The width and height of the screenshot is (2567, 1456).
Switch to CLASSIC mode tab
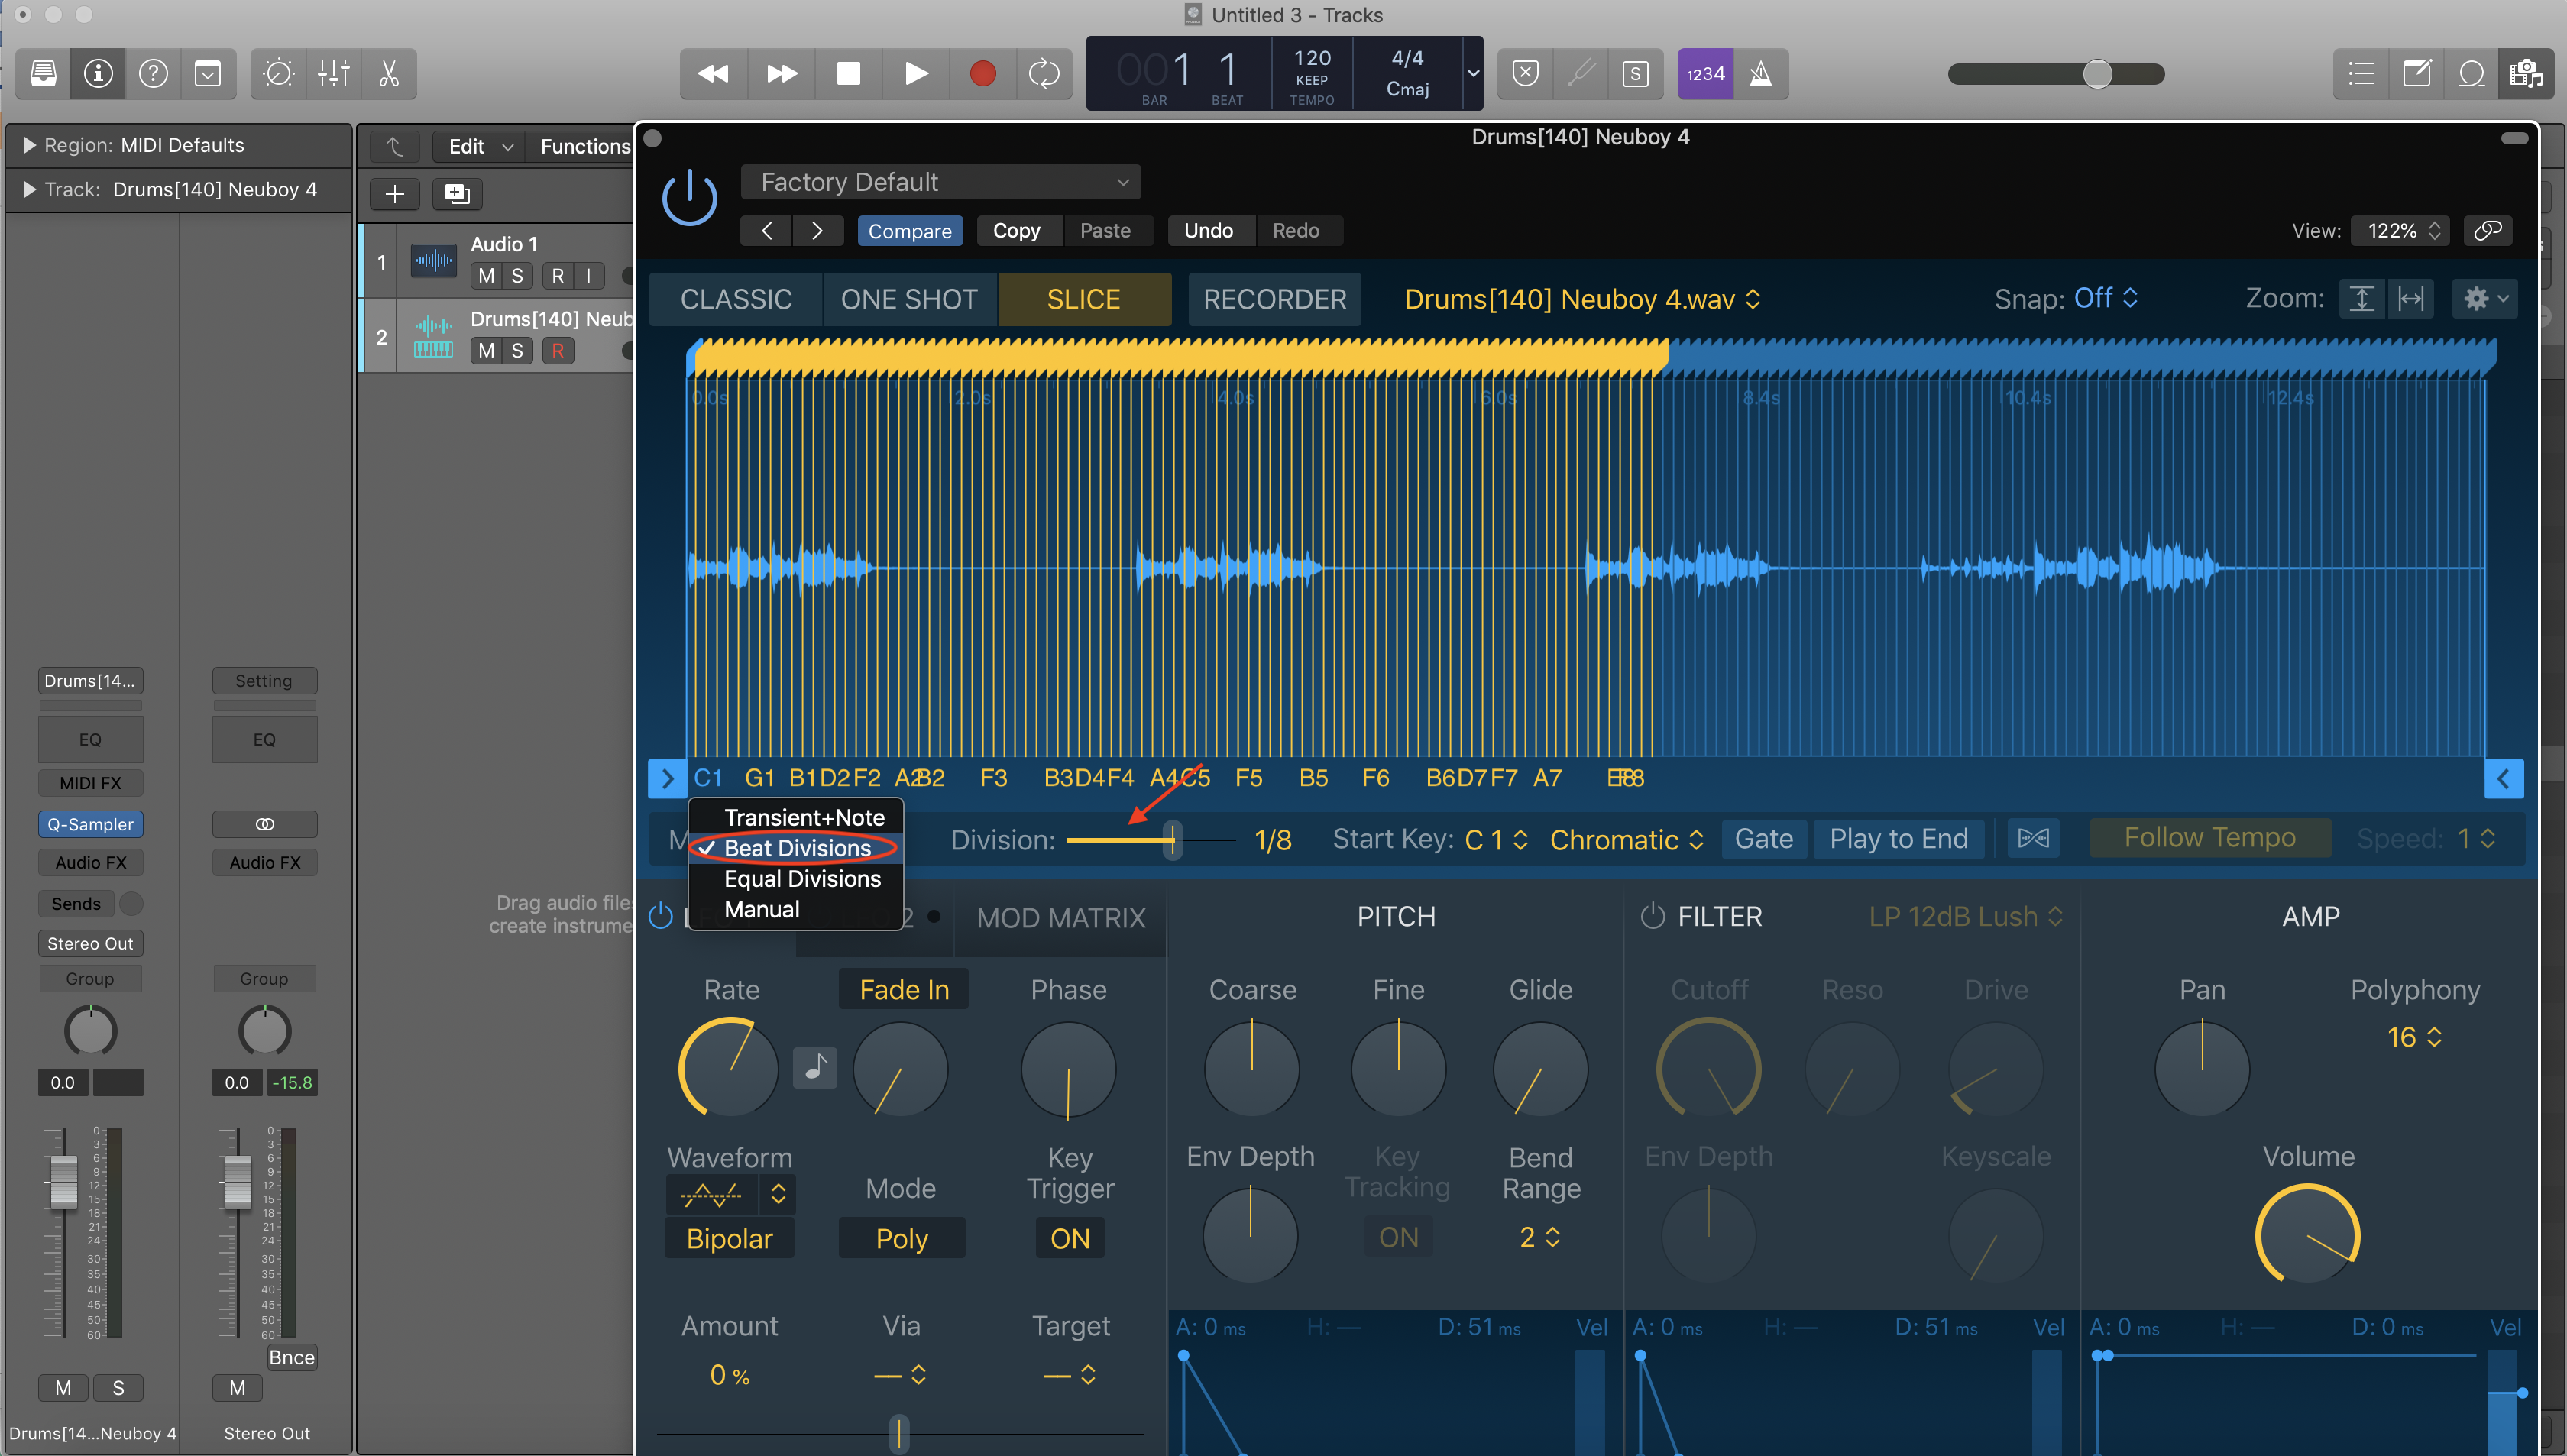(735, 299)
